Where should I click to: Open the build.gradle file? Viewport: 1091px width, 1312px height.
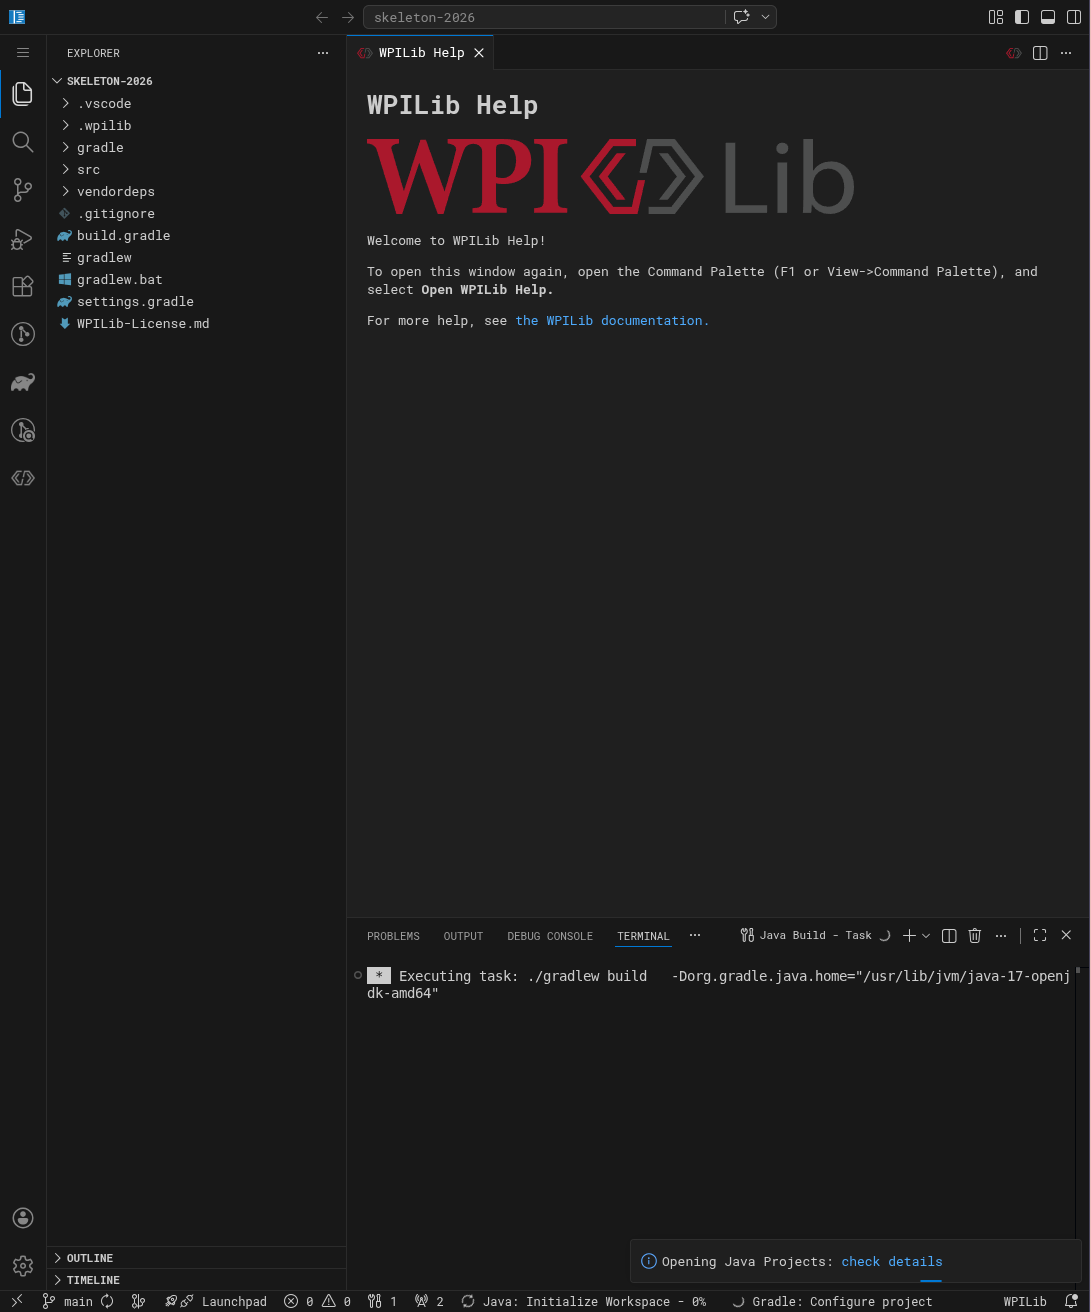(x=196, y=235)
